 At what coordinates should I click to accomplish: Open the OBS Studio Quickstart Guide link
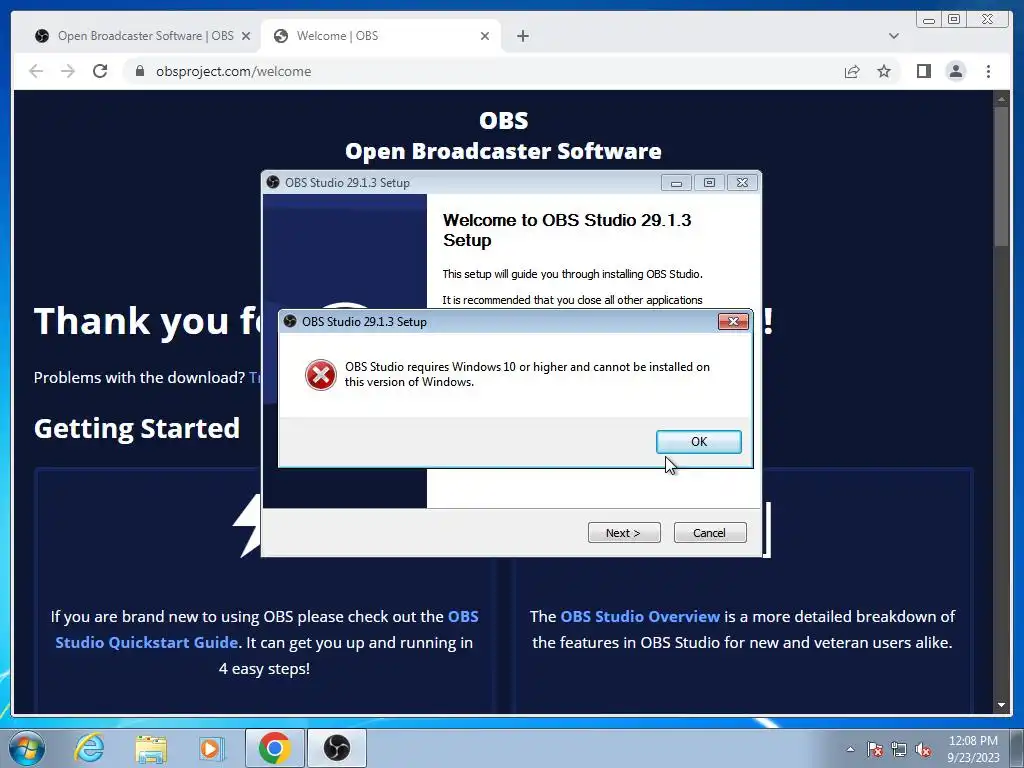point(266,630)
